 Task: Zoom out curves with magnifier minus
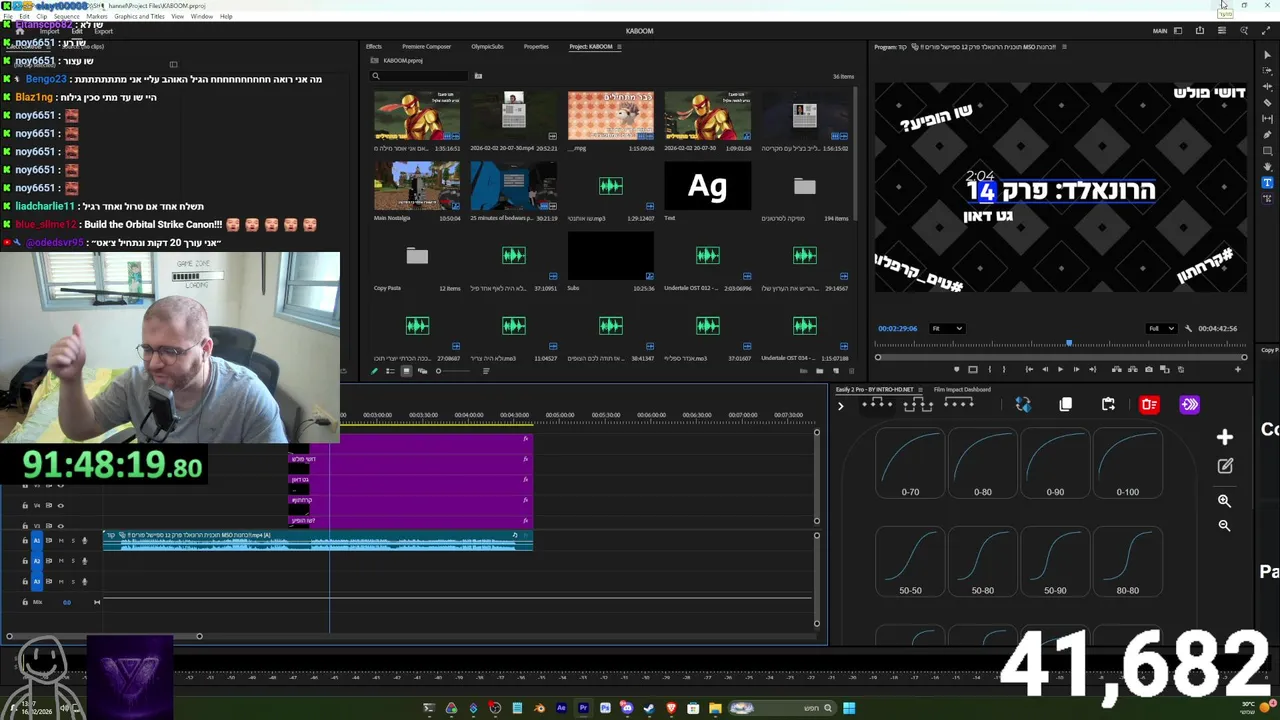[x=1225, y=526]
